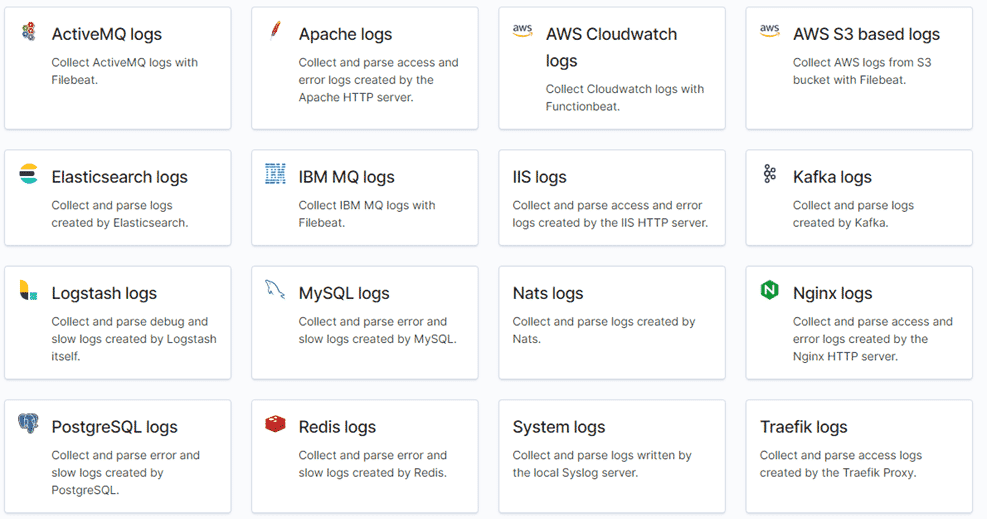Open the Traefik logs title

click(803, 427)
